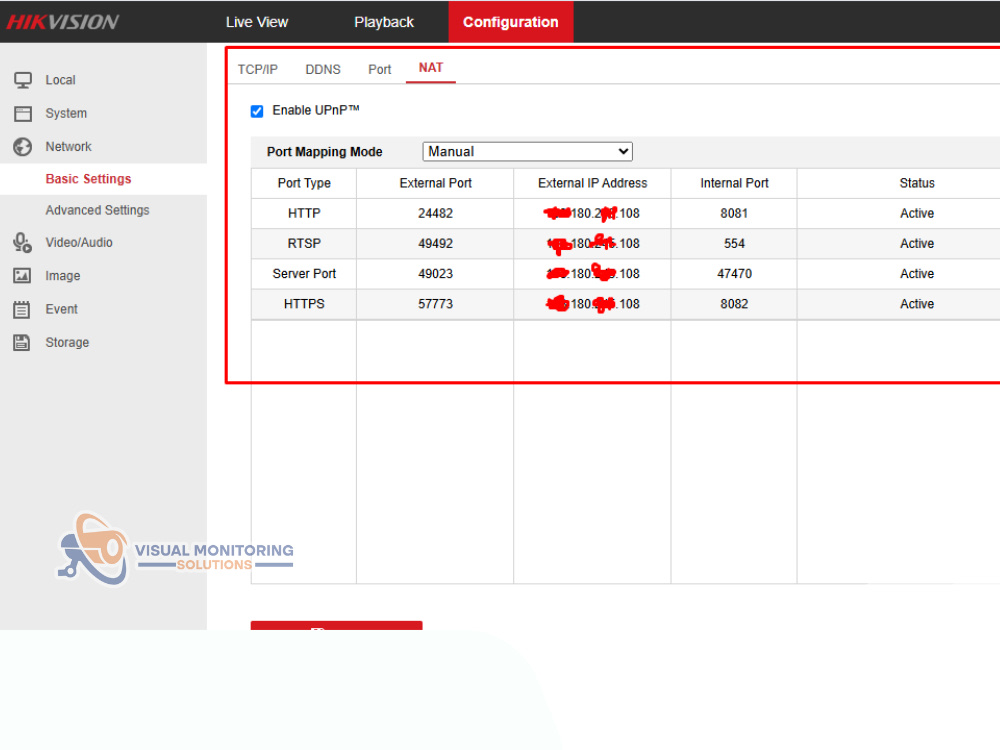The width and height of the screenshot is (1000, 750).
Task: Select the HTTPS port type cell
Action: (304, 304)
